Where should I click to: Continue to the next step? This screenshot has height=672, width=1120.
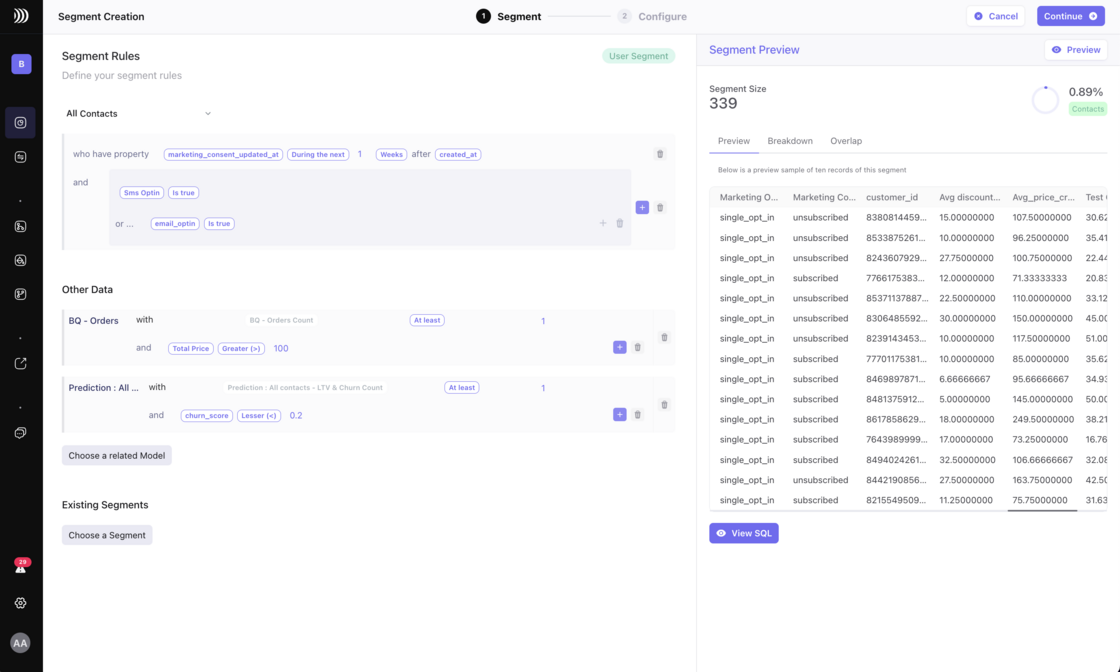coord(1071,16)
